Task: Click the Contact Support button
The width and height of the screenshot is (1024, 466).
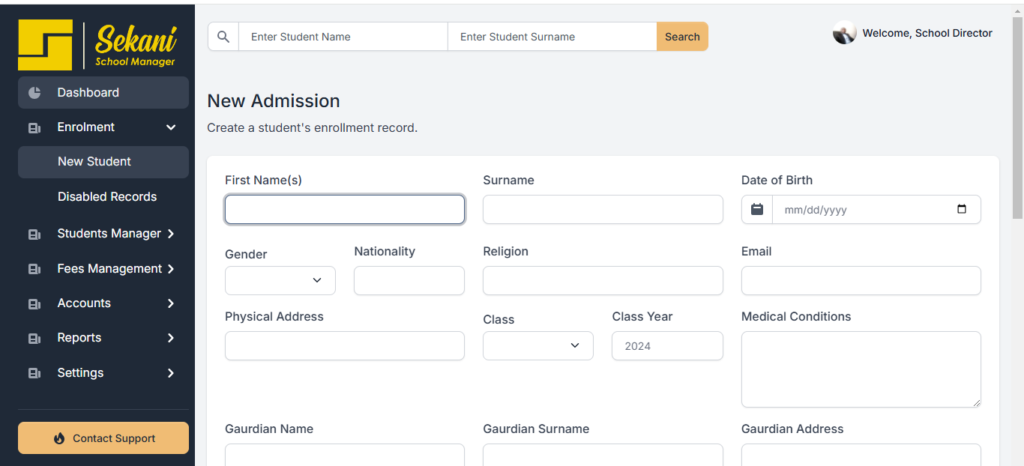Action: 103,438
